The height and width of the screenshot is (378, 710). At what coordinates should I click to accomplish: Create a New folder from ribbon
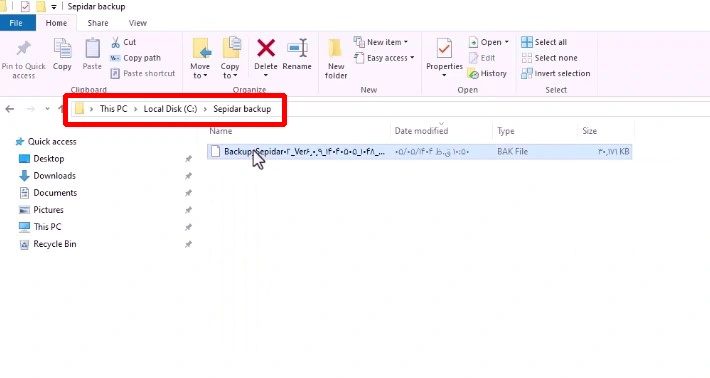click(336, 59)
